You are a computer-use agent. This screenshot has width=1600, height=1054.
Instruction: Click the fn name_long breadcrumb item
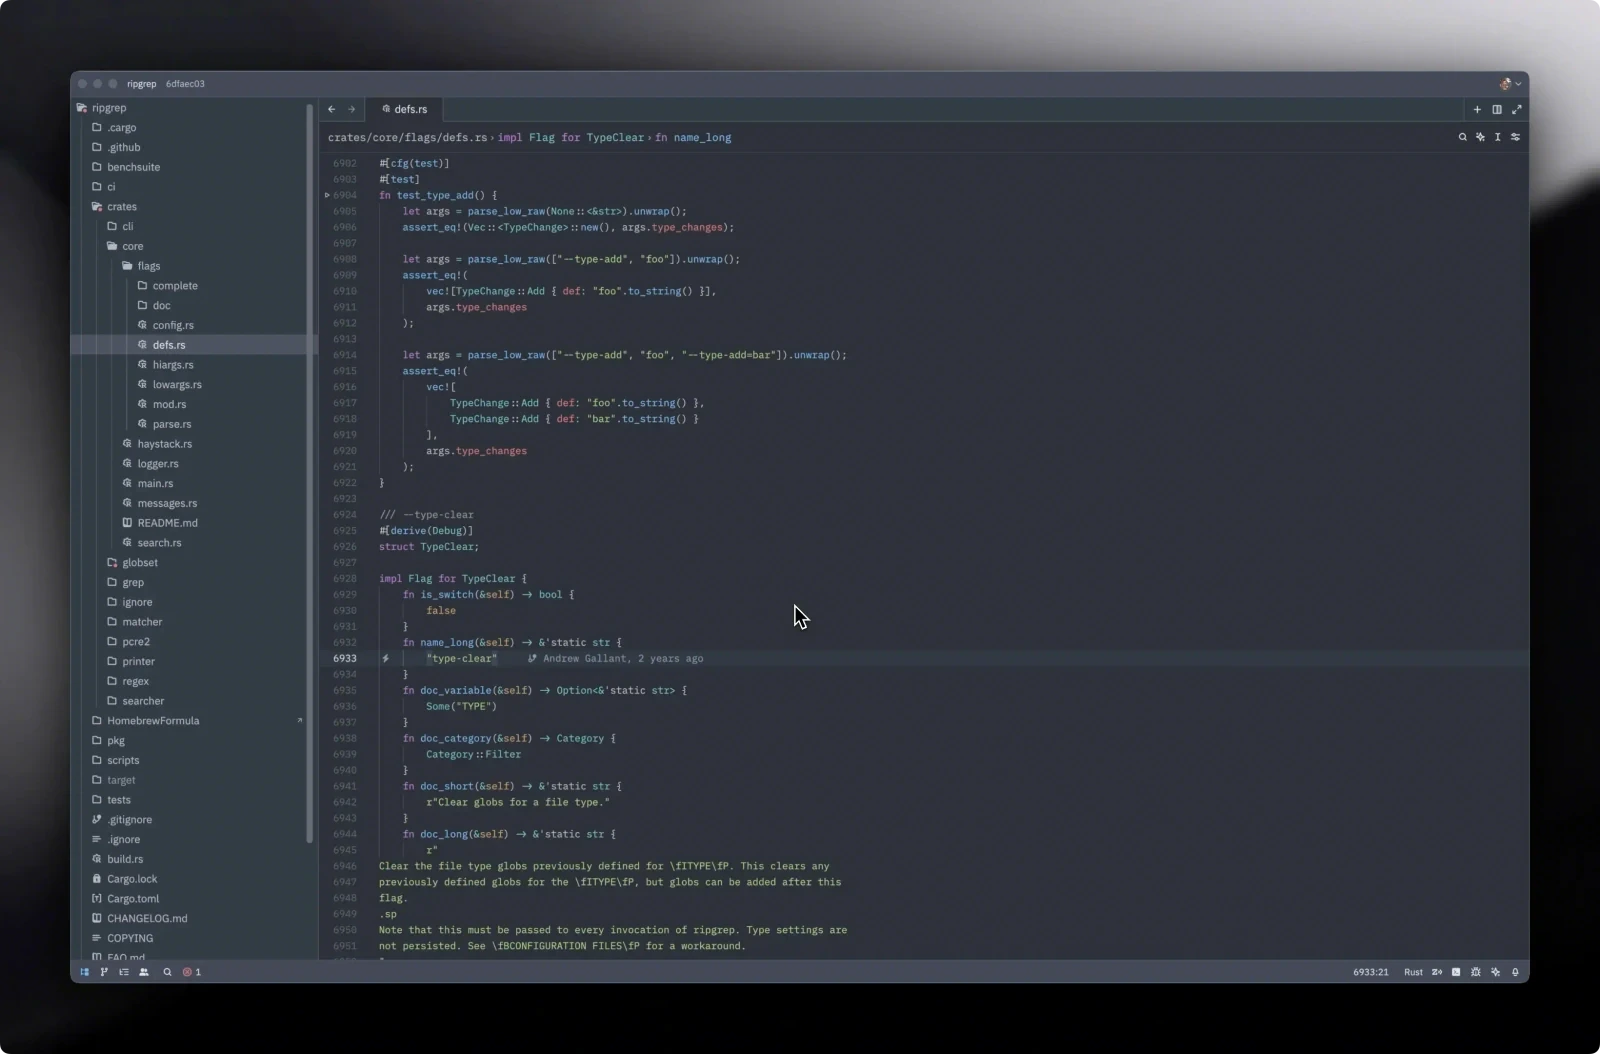(x=693, y=138)
